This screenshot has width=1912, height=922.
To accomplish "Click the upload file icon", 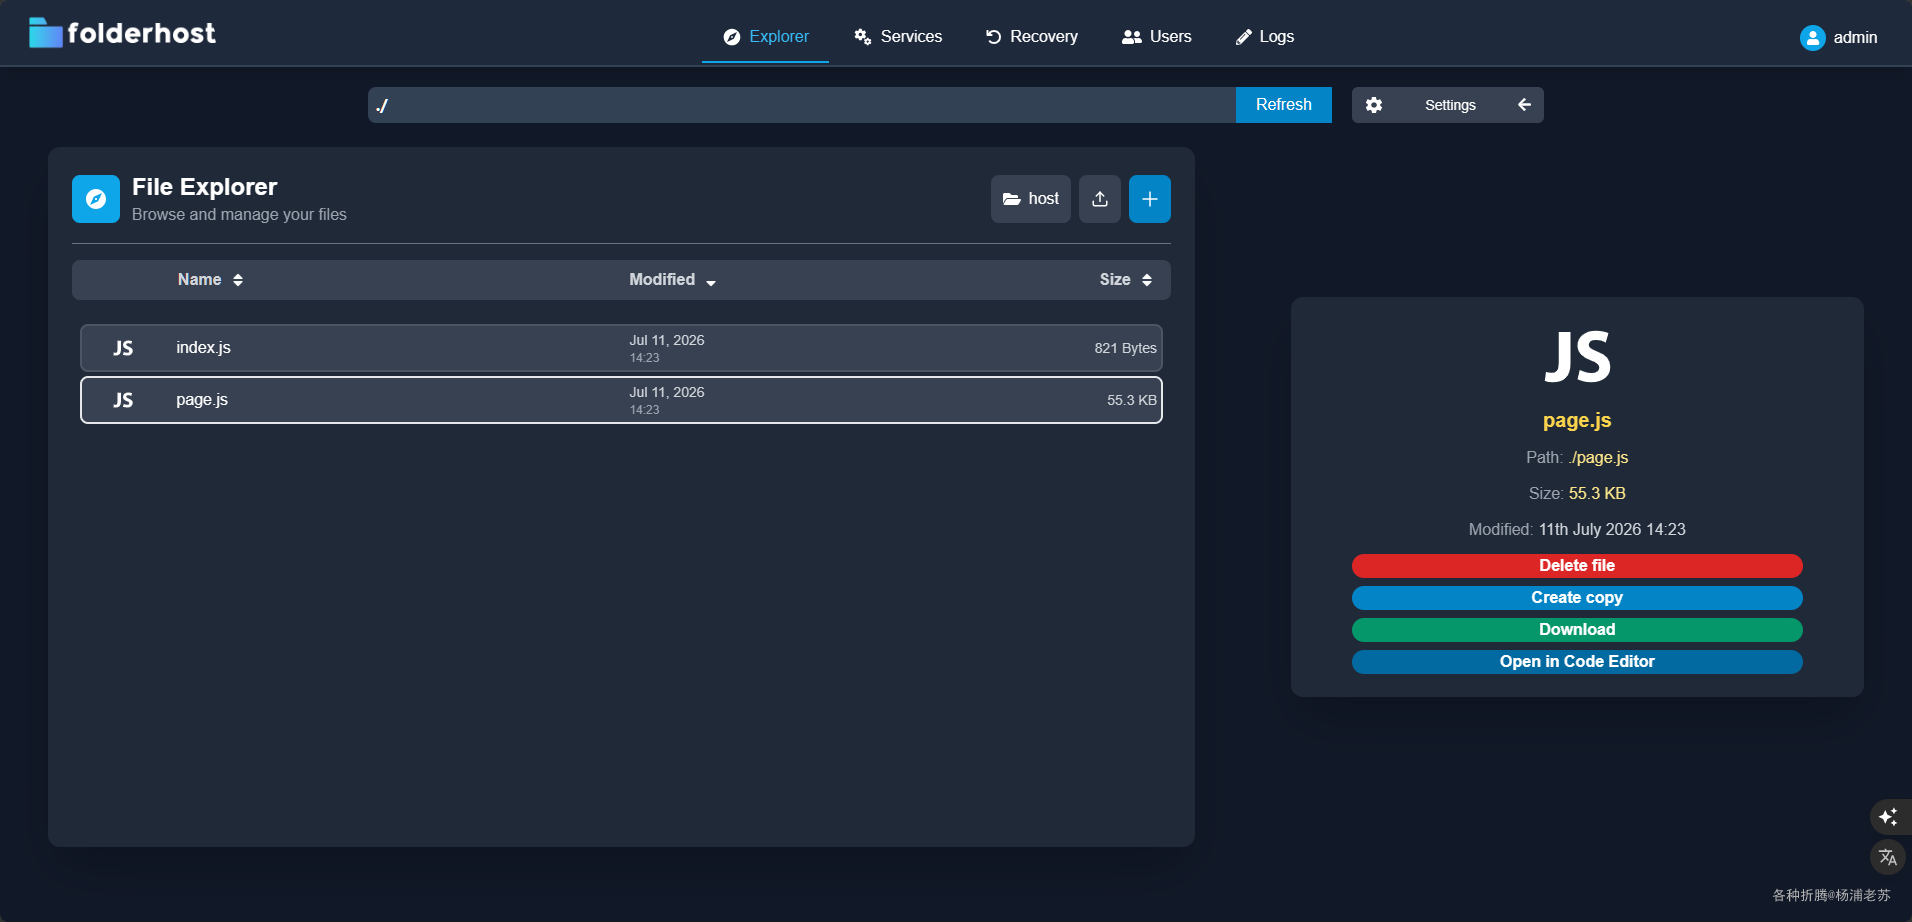I will [x=1100, y=199].
